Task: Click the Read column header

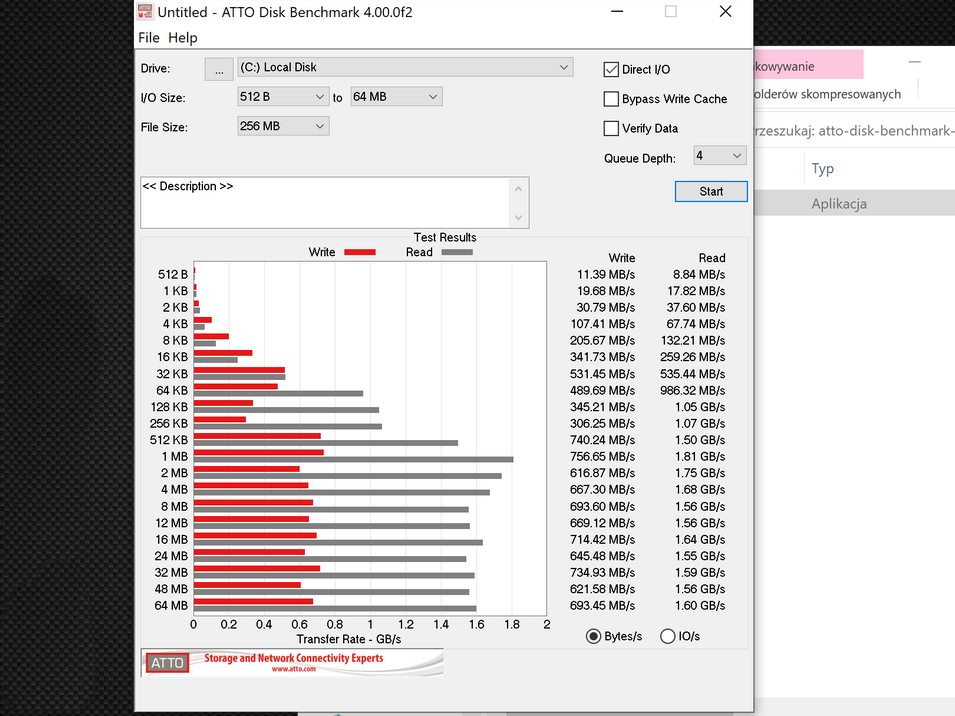Action: point(712,258)
